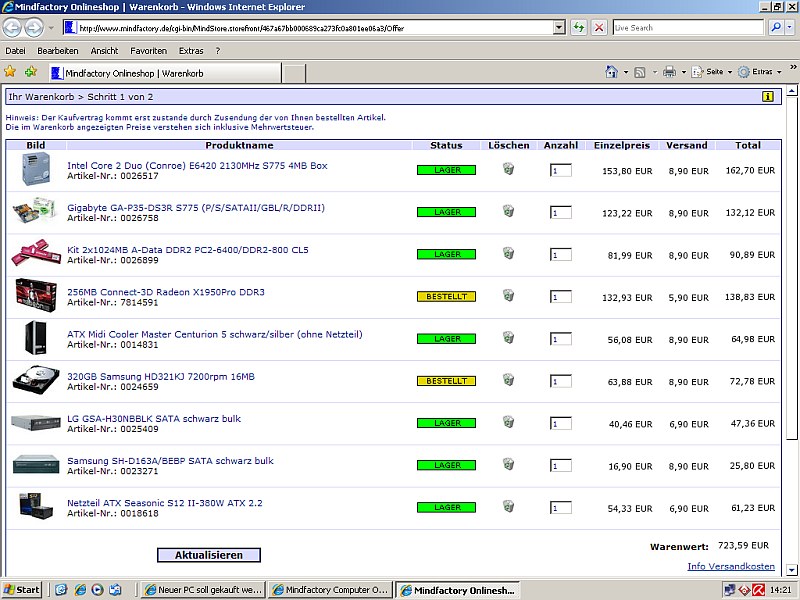Click the Aktualisieren button
The image size is (800, 600).
click(209, 555)
